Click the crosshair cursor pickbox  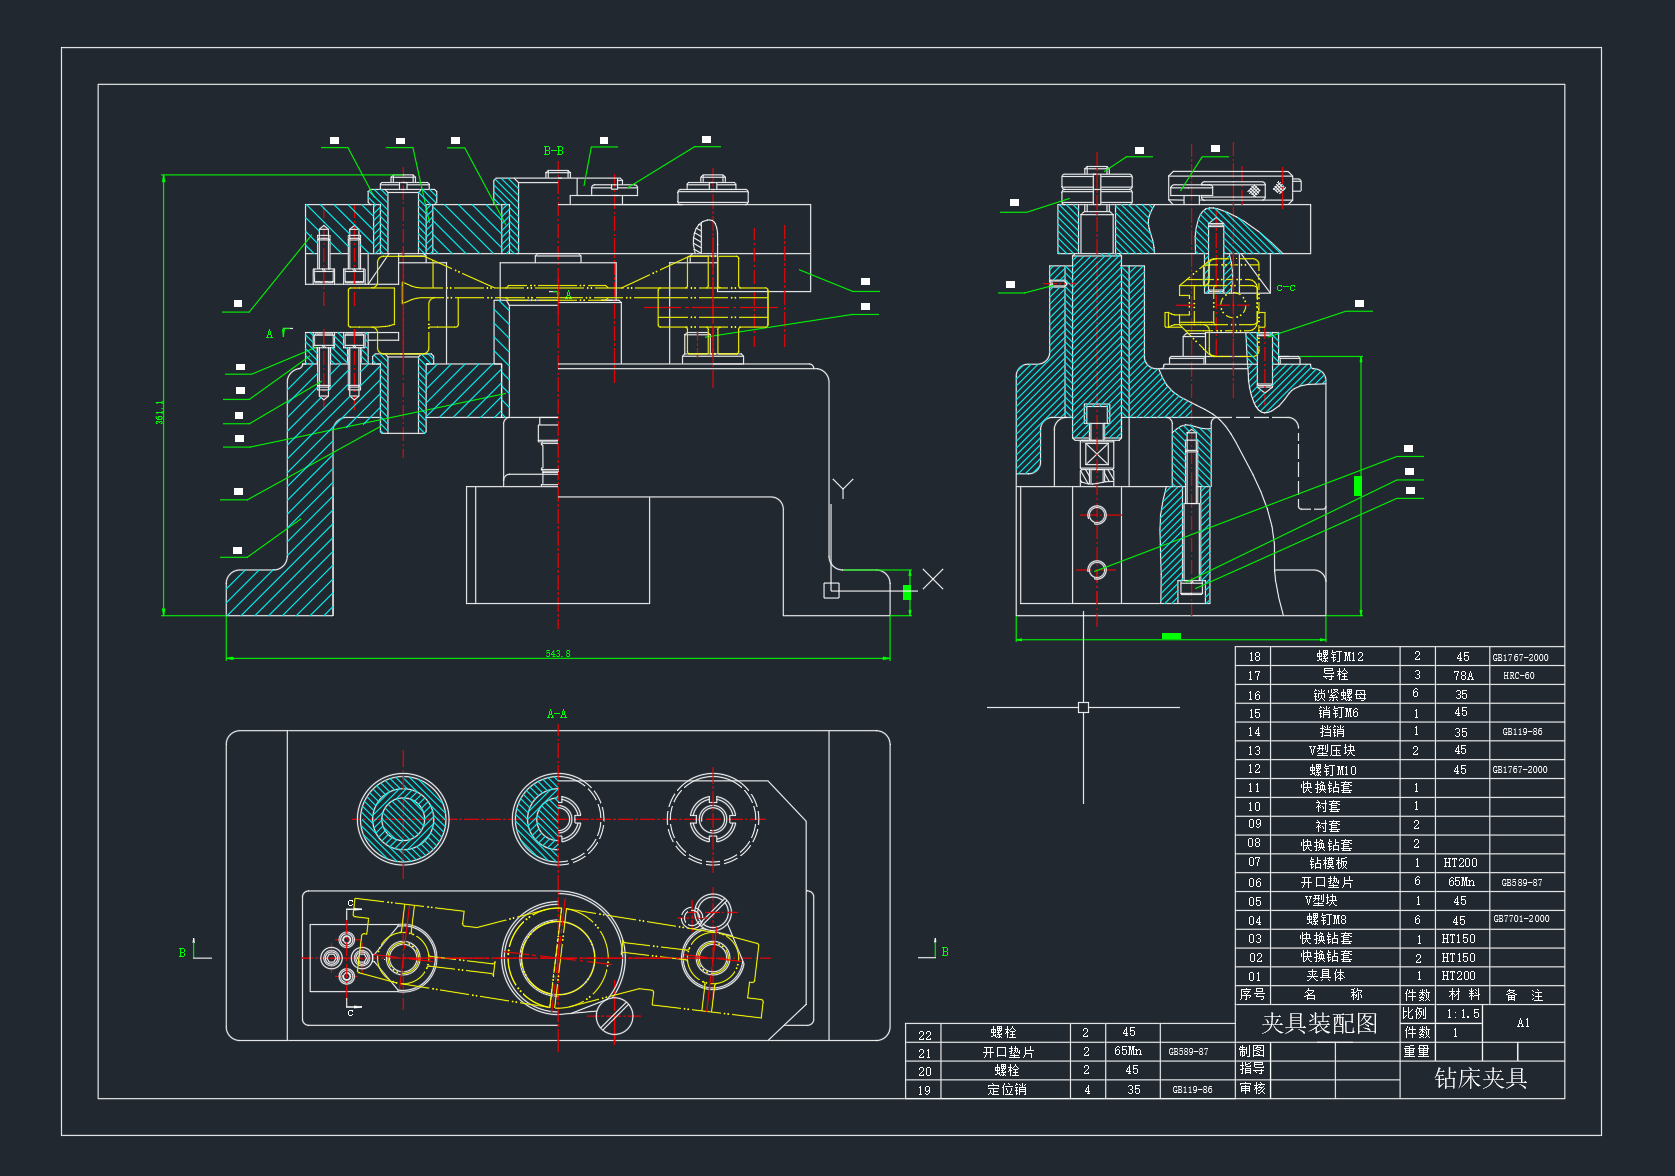(x=1083, y=707)
